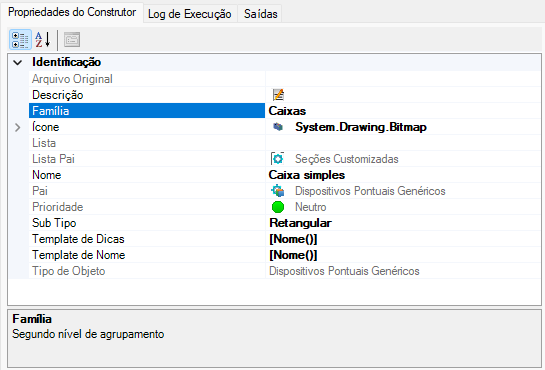Select the Identificação category header

(x=66, y=62)
